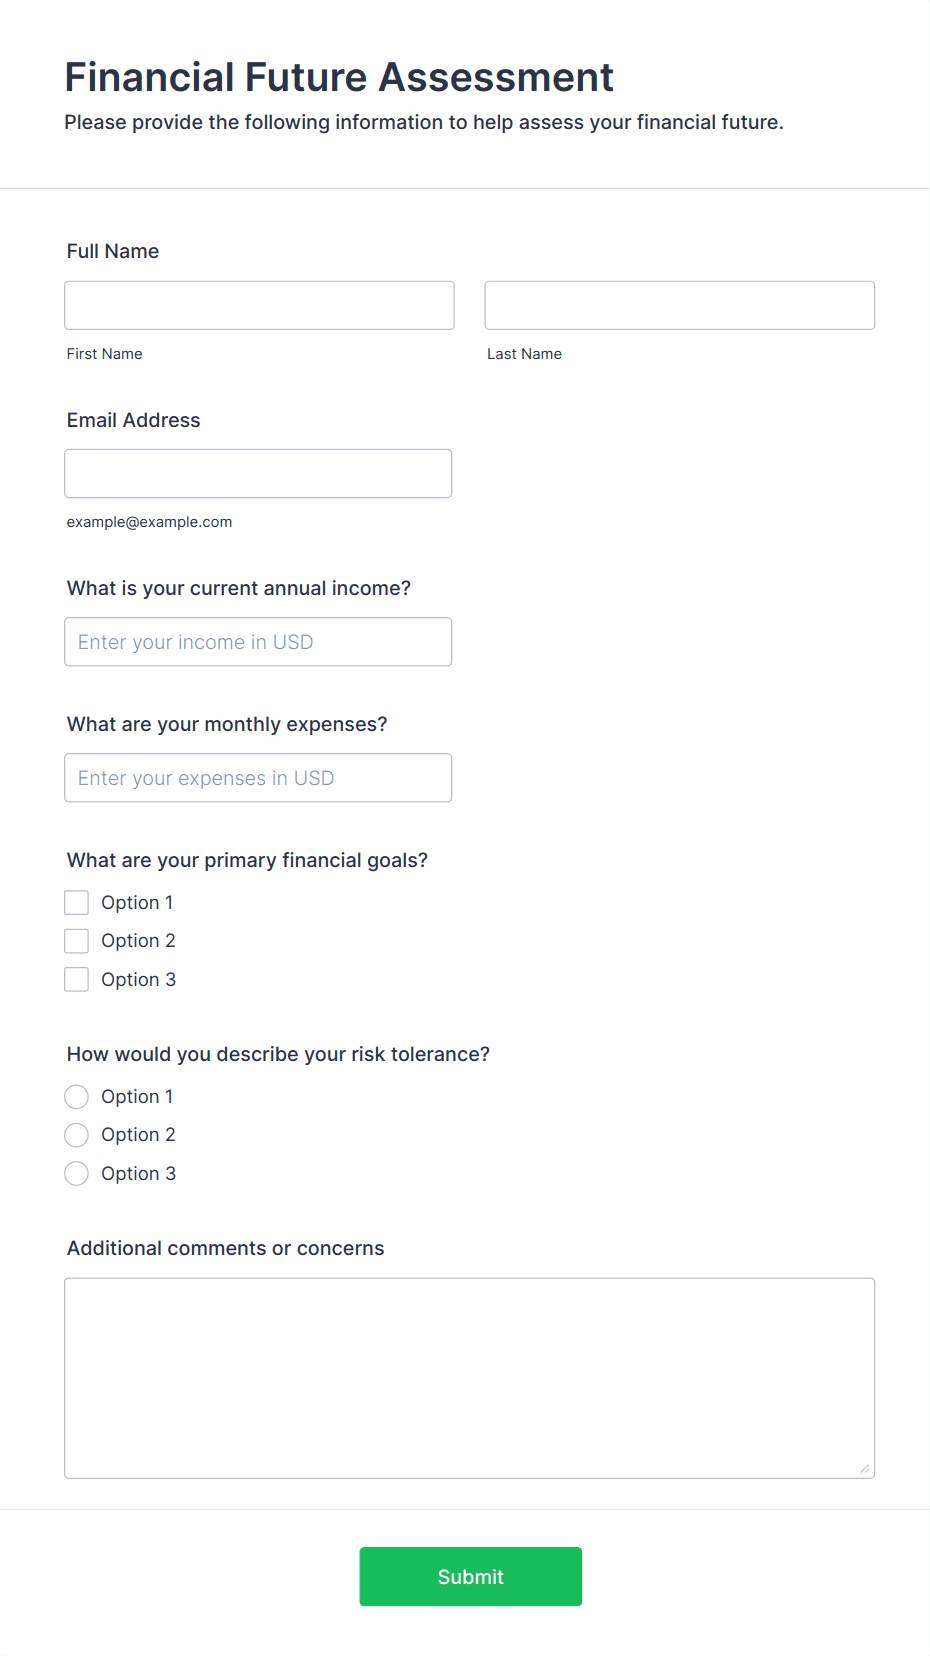Click the Additional comments or concerns label
Screen dimensions: 930x1656
click(226, 1248)
